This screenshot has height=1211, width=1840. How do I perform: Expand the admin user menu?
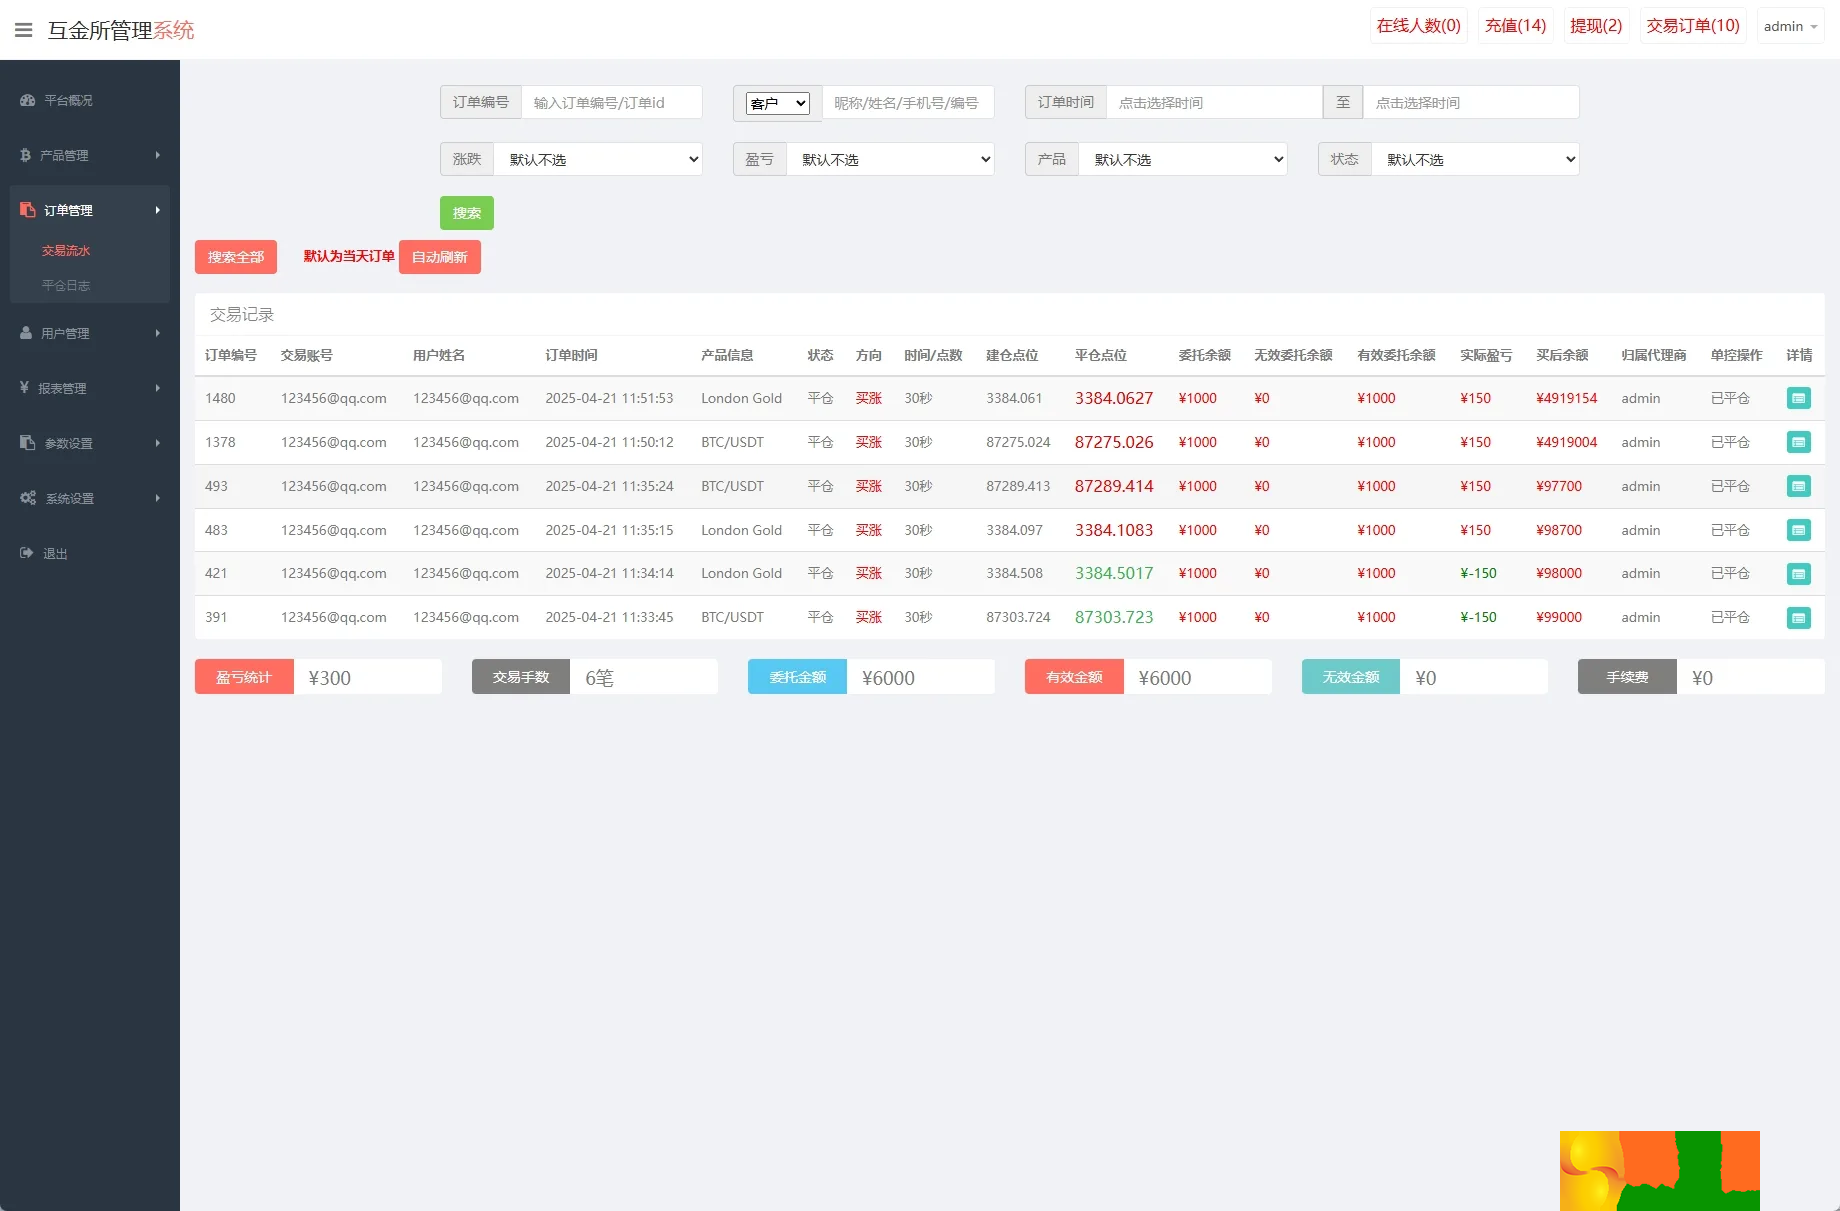pyautogui.click(x=1790, y=26)
